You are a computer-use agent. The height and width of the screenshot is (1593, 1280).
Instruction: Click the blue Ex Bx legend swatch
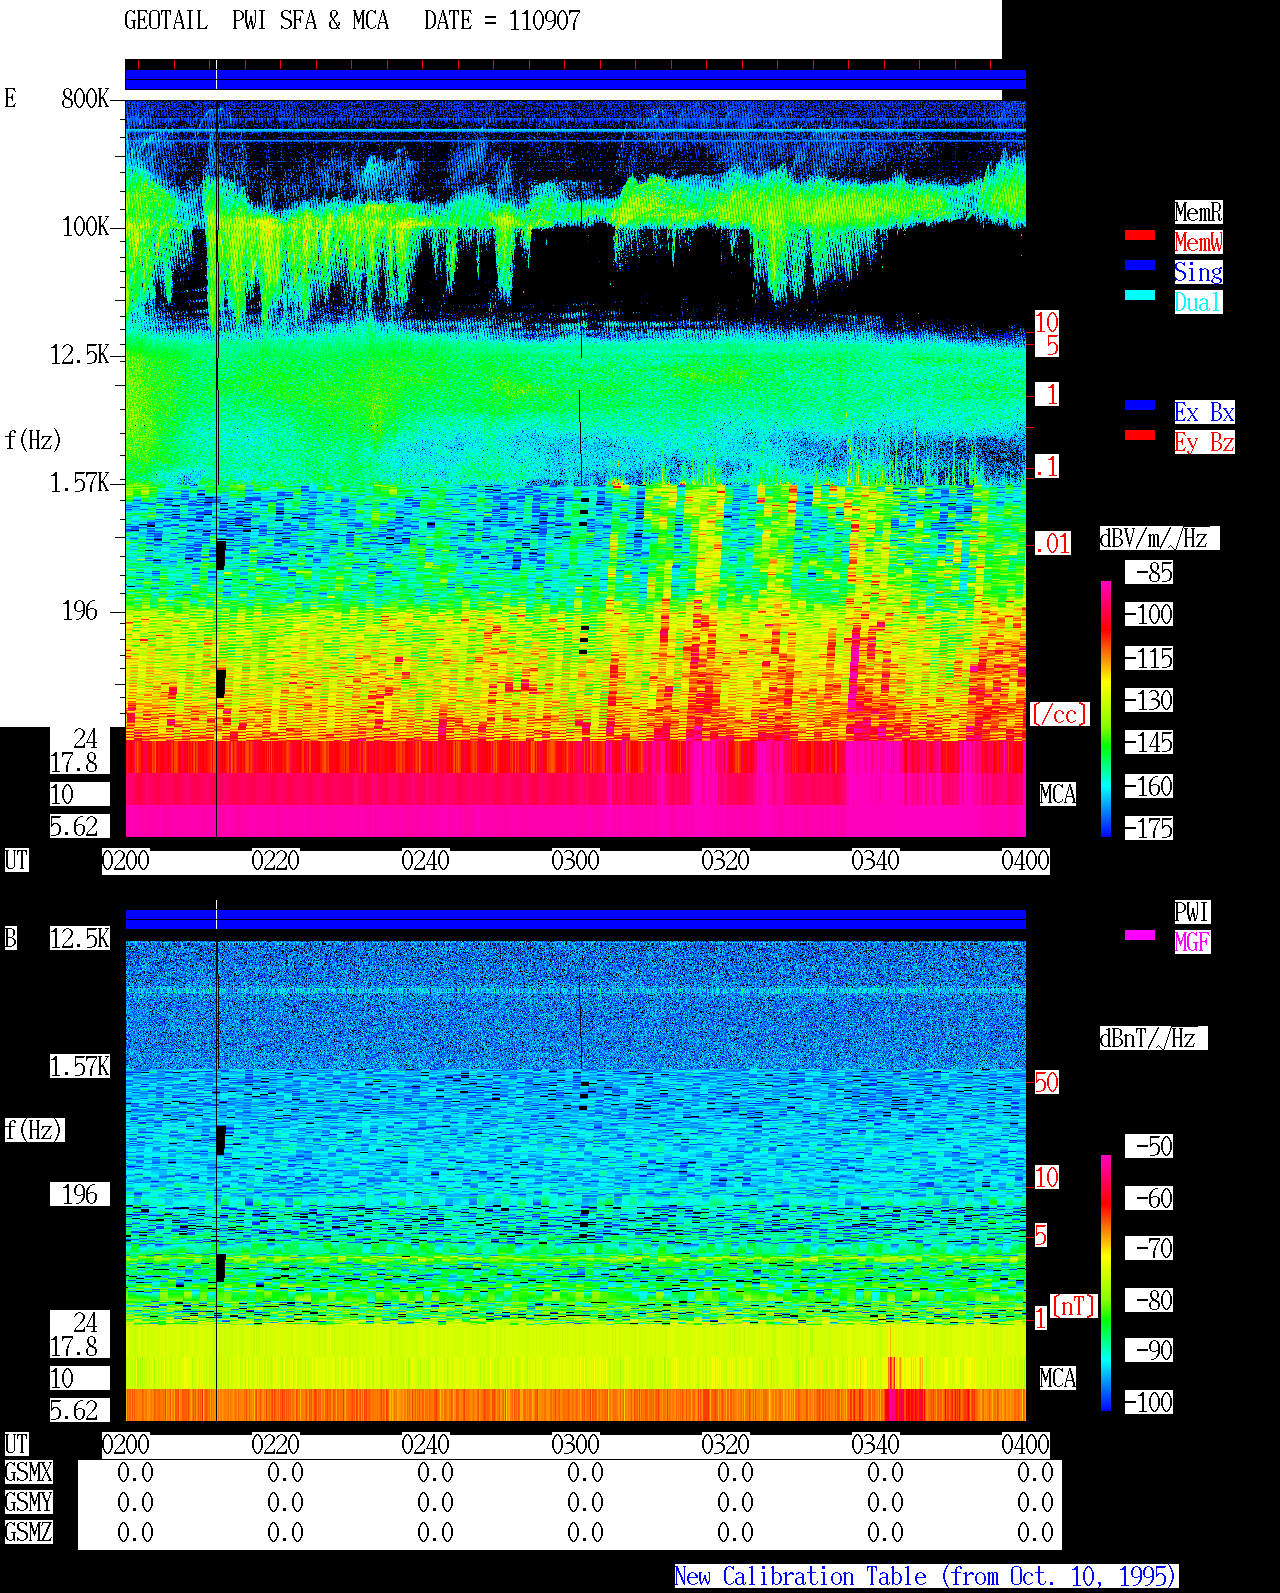[1140, 405]
